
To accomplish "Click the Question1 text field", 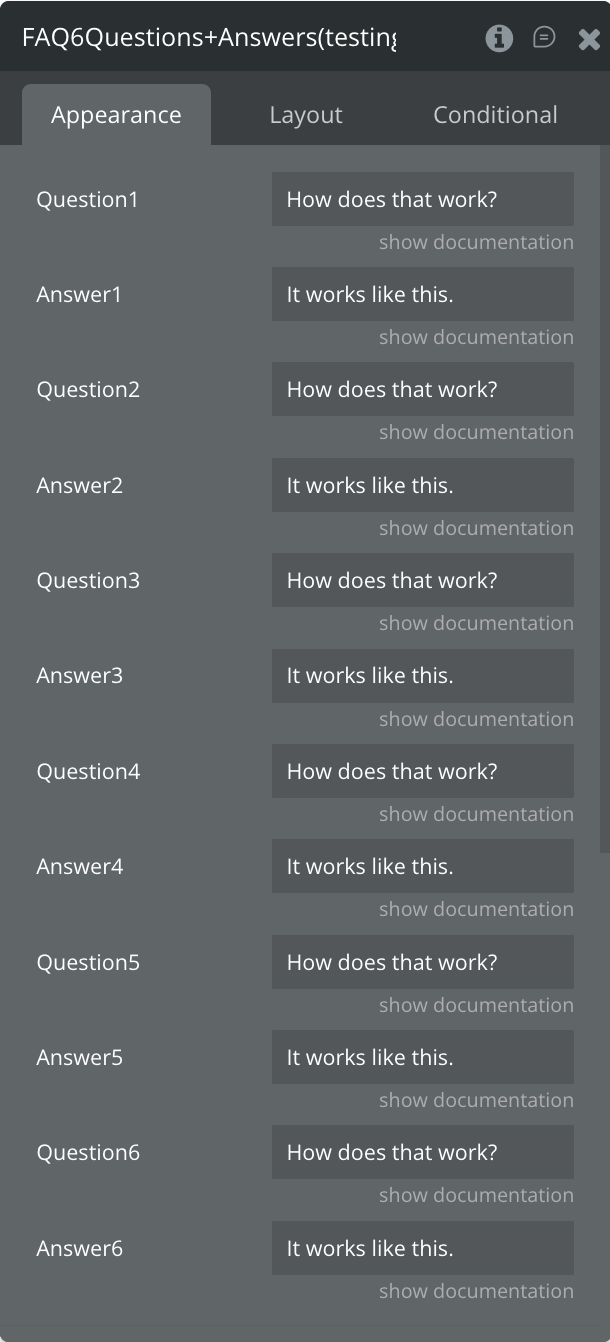I will pyautogui.click(x=422, y=199).
